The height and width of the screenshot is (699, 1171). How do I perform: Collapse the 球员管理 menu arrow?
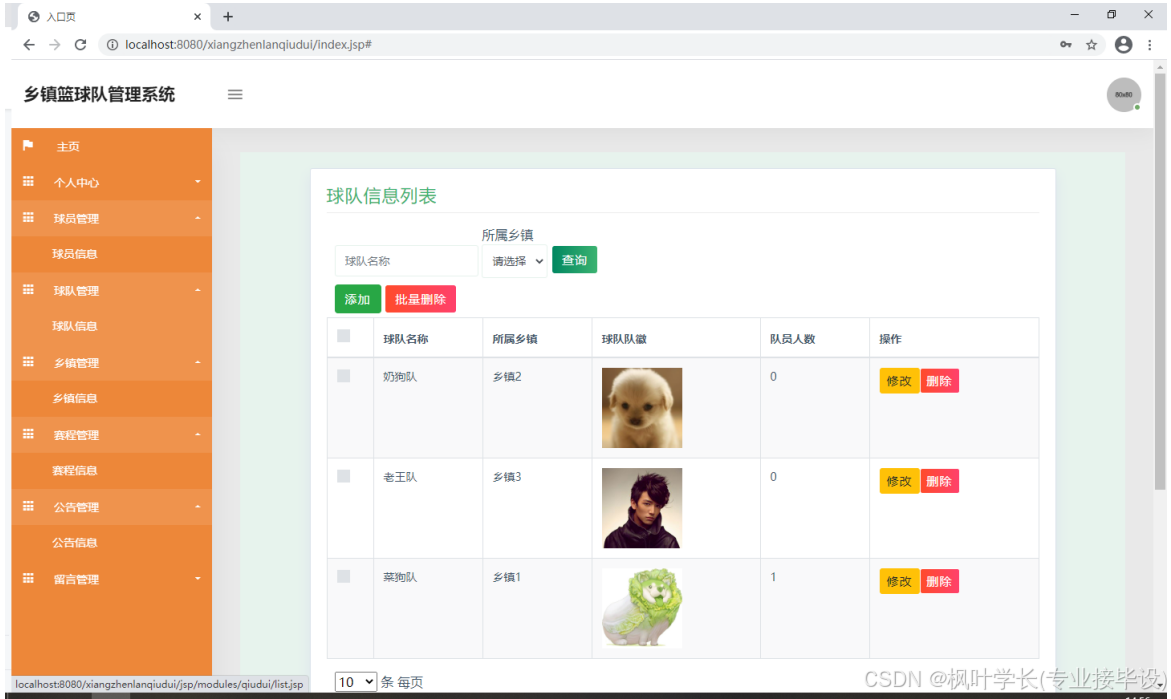tap(198, 218)
